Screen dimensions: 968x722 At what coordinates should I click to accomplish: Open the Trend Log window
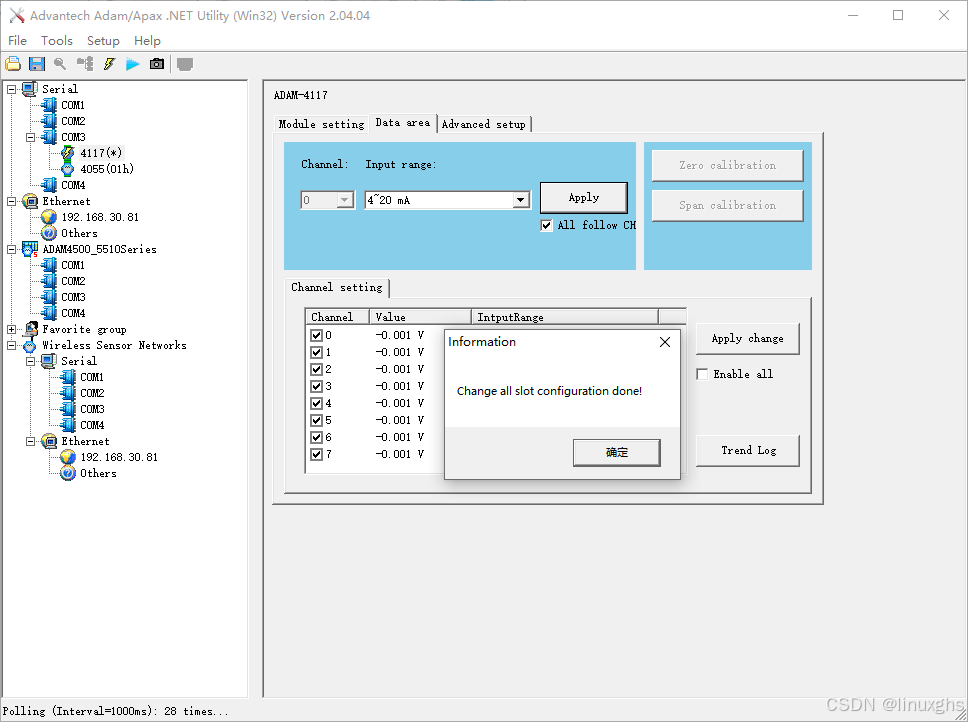[x=747, y=450]
